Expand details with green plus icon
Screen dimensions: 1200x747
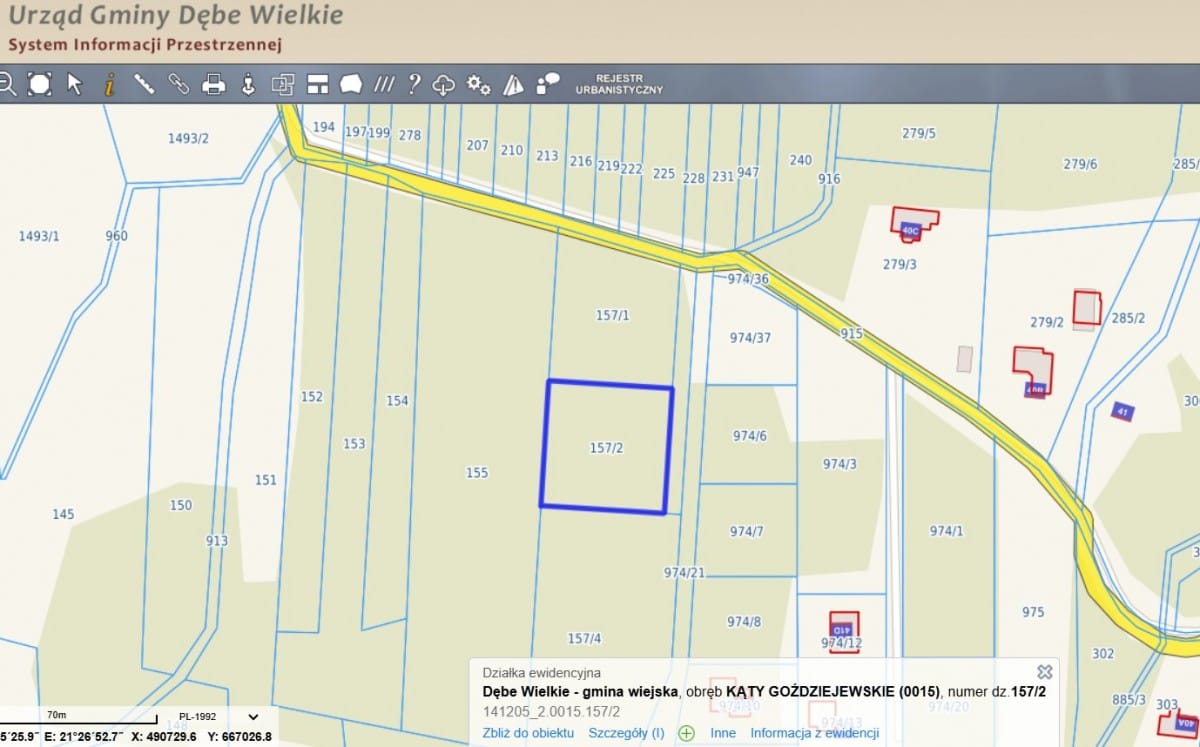[687, 733]
